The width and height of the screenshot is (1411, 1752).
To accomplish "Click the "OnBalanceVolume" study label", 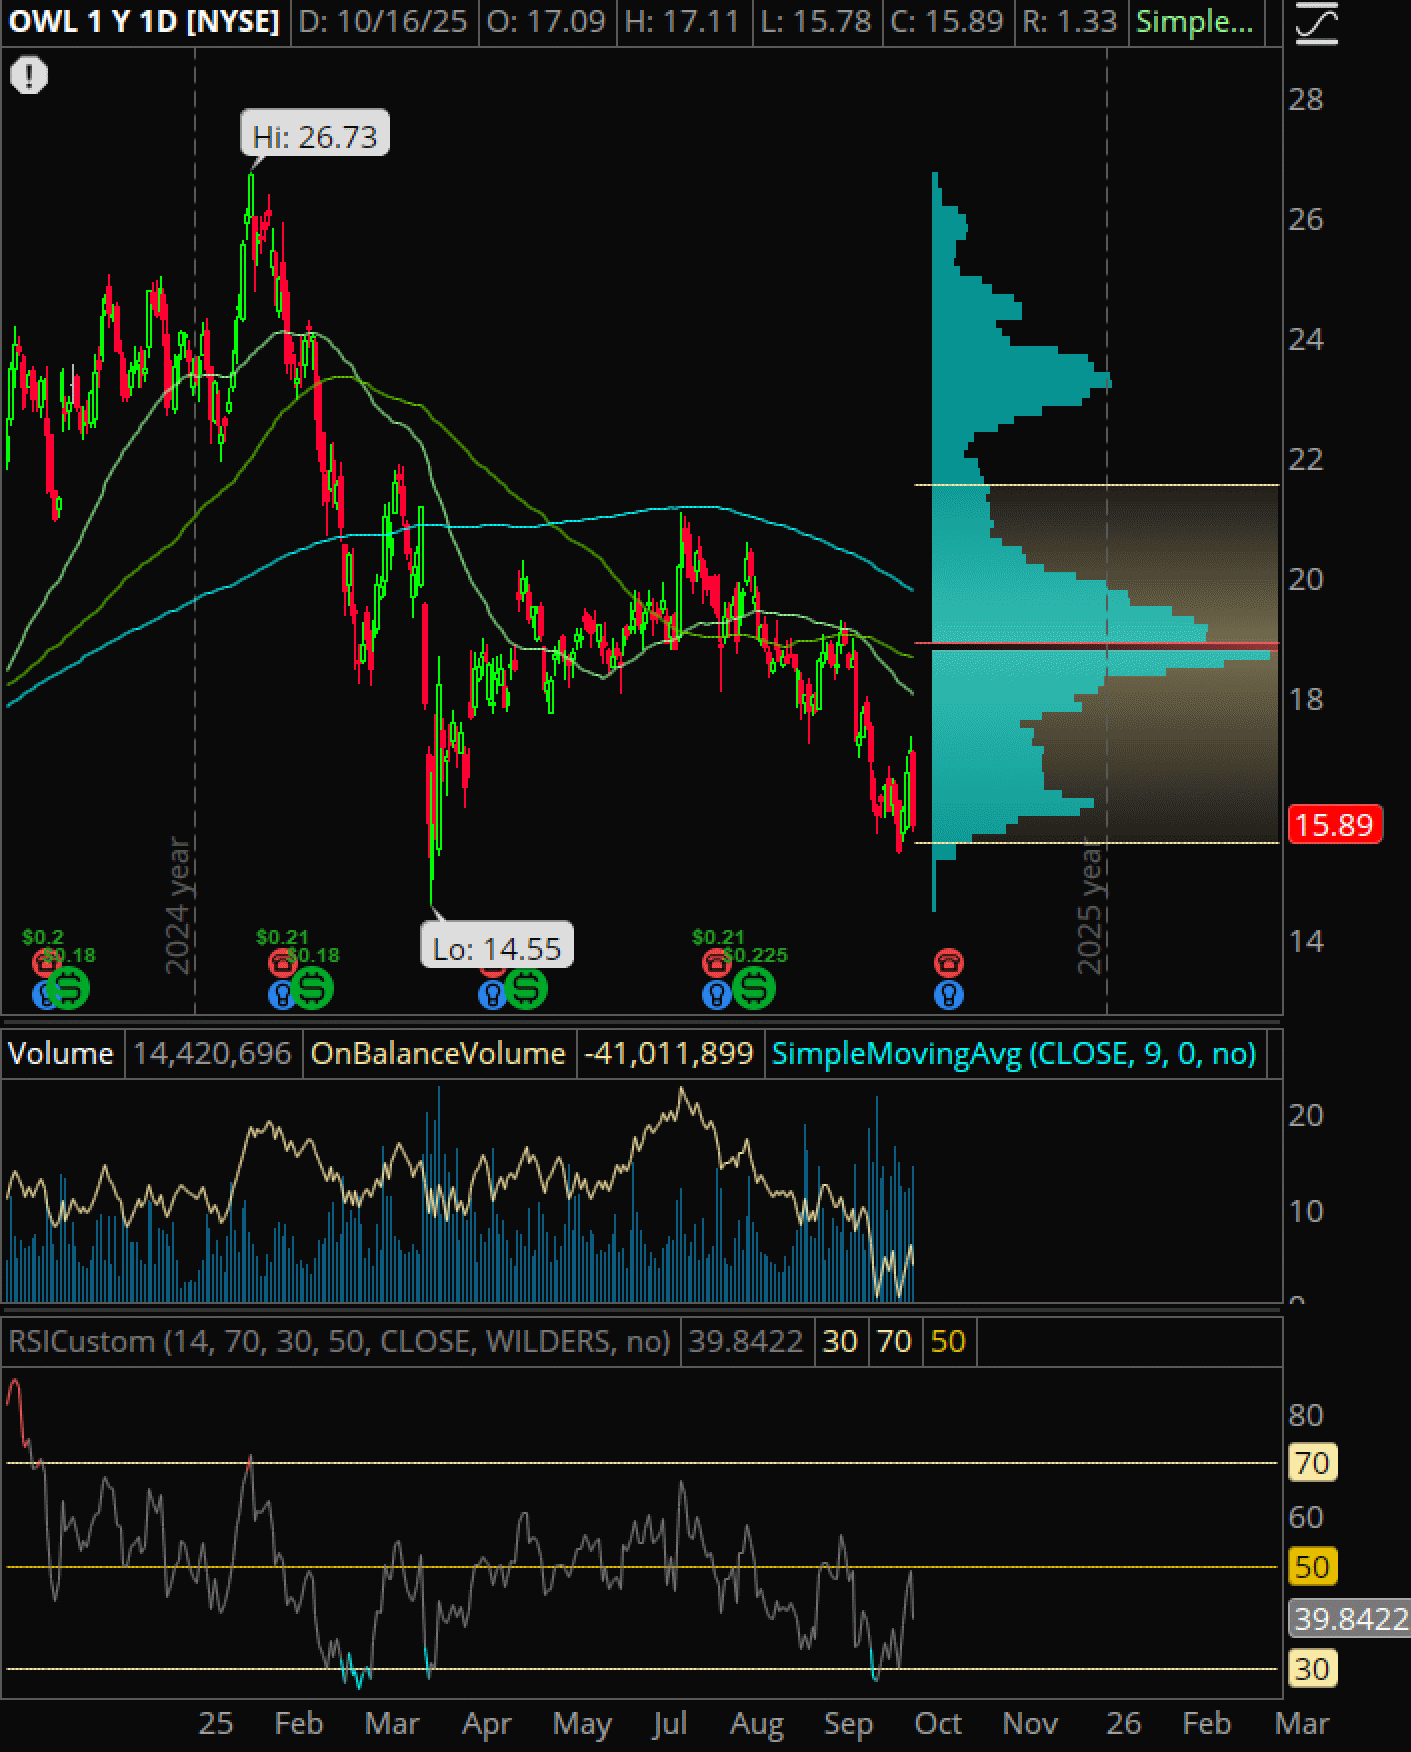I will (438, 1053).
